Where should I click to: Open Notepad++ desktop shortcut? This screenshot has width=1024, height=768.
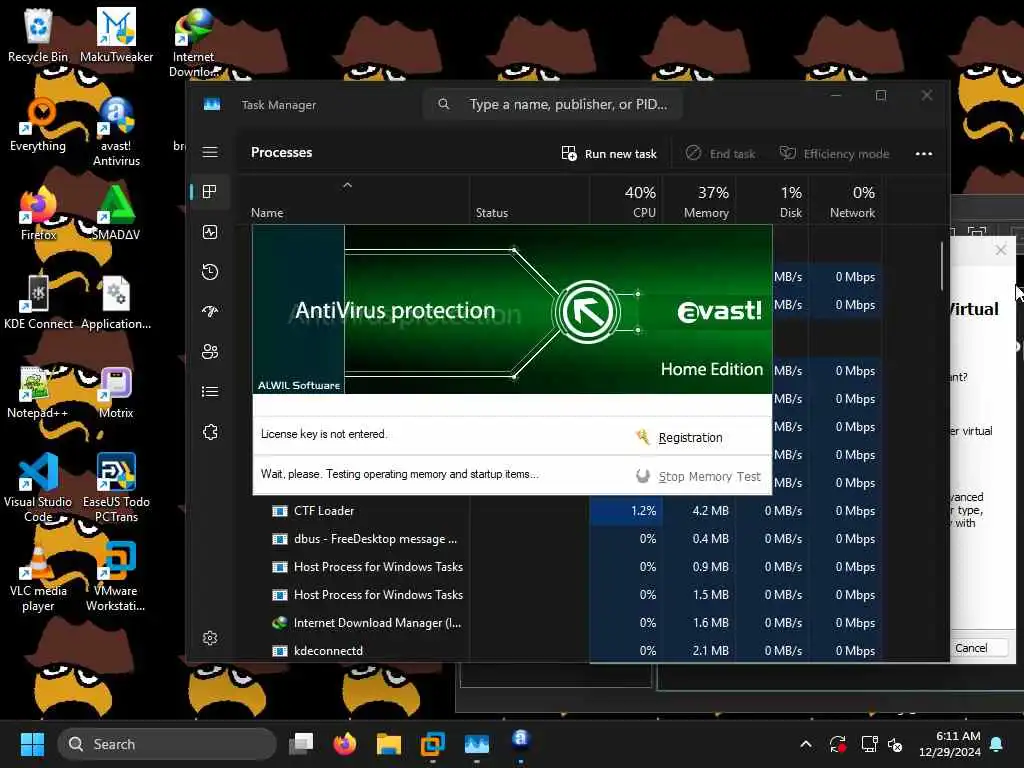(x=38, y=392)
